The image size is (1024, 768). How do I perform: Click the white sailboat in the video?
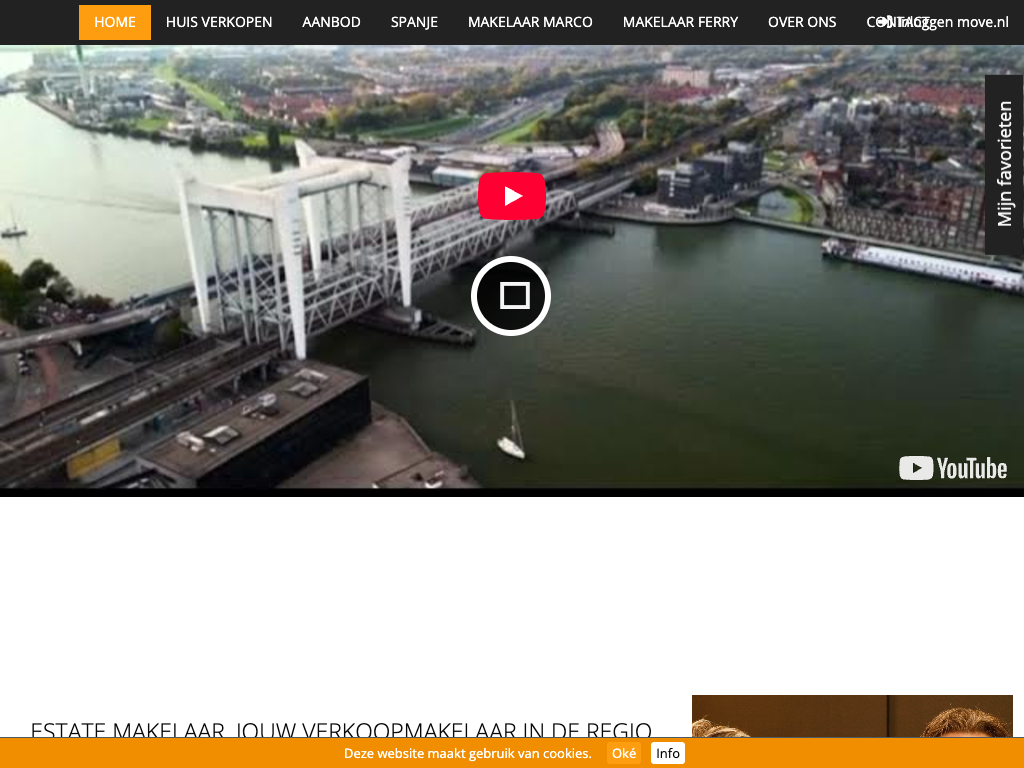(512, 435)
